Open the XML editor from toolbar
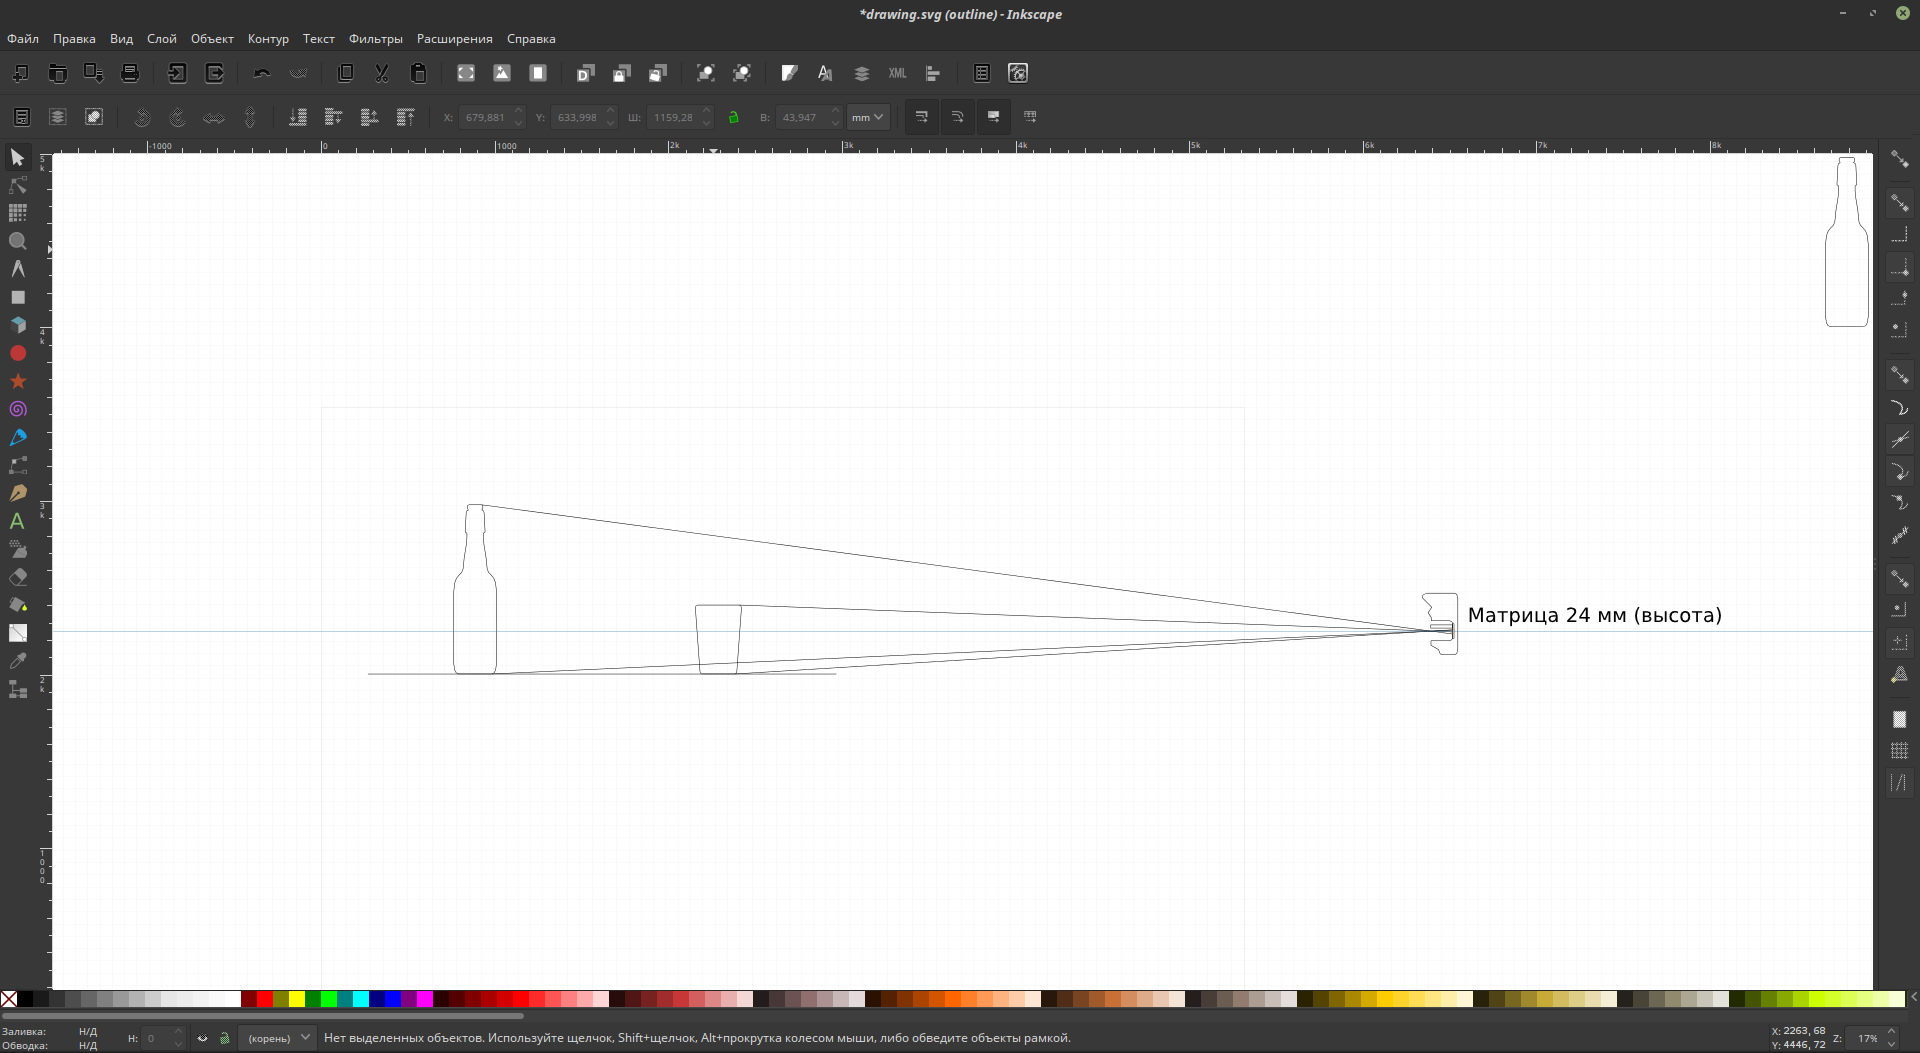 coord(897,73)
